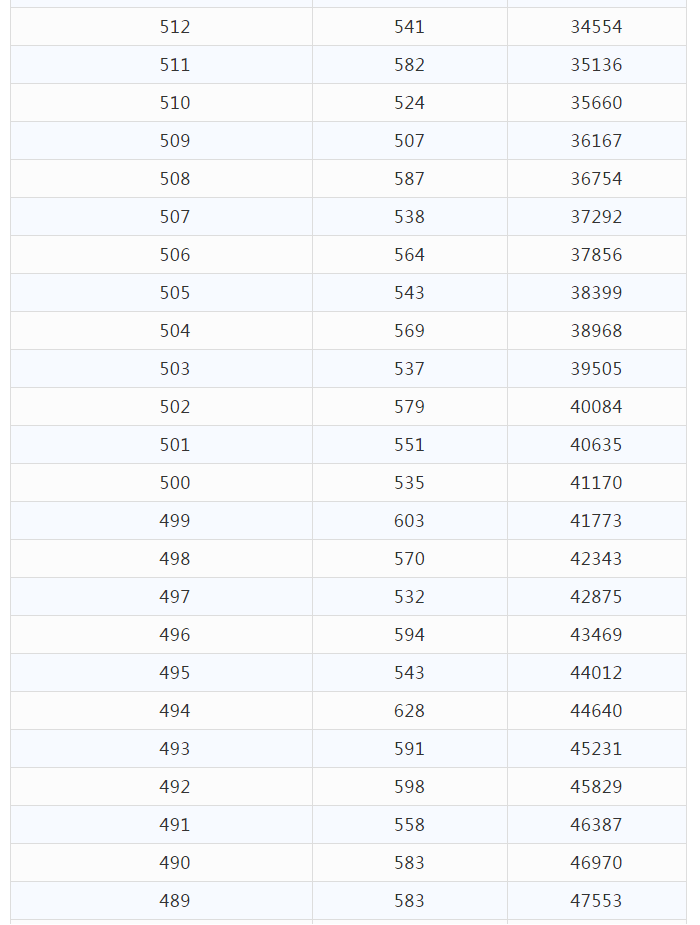This screenshot has width=700, height=925.
Task: Click score cell 496
Action: coord(175,635)
